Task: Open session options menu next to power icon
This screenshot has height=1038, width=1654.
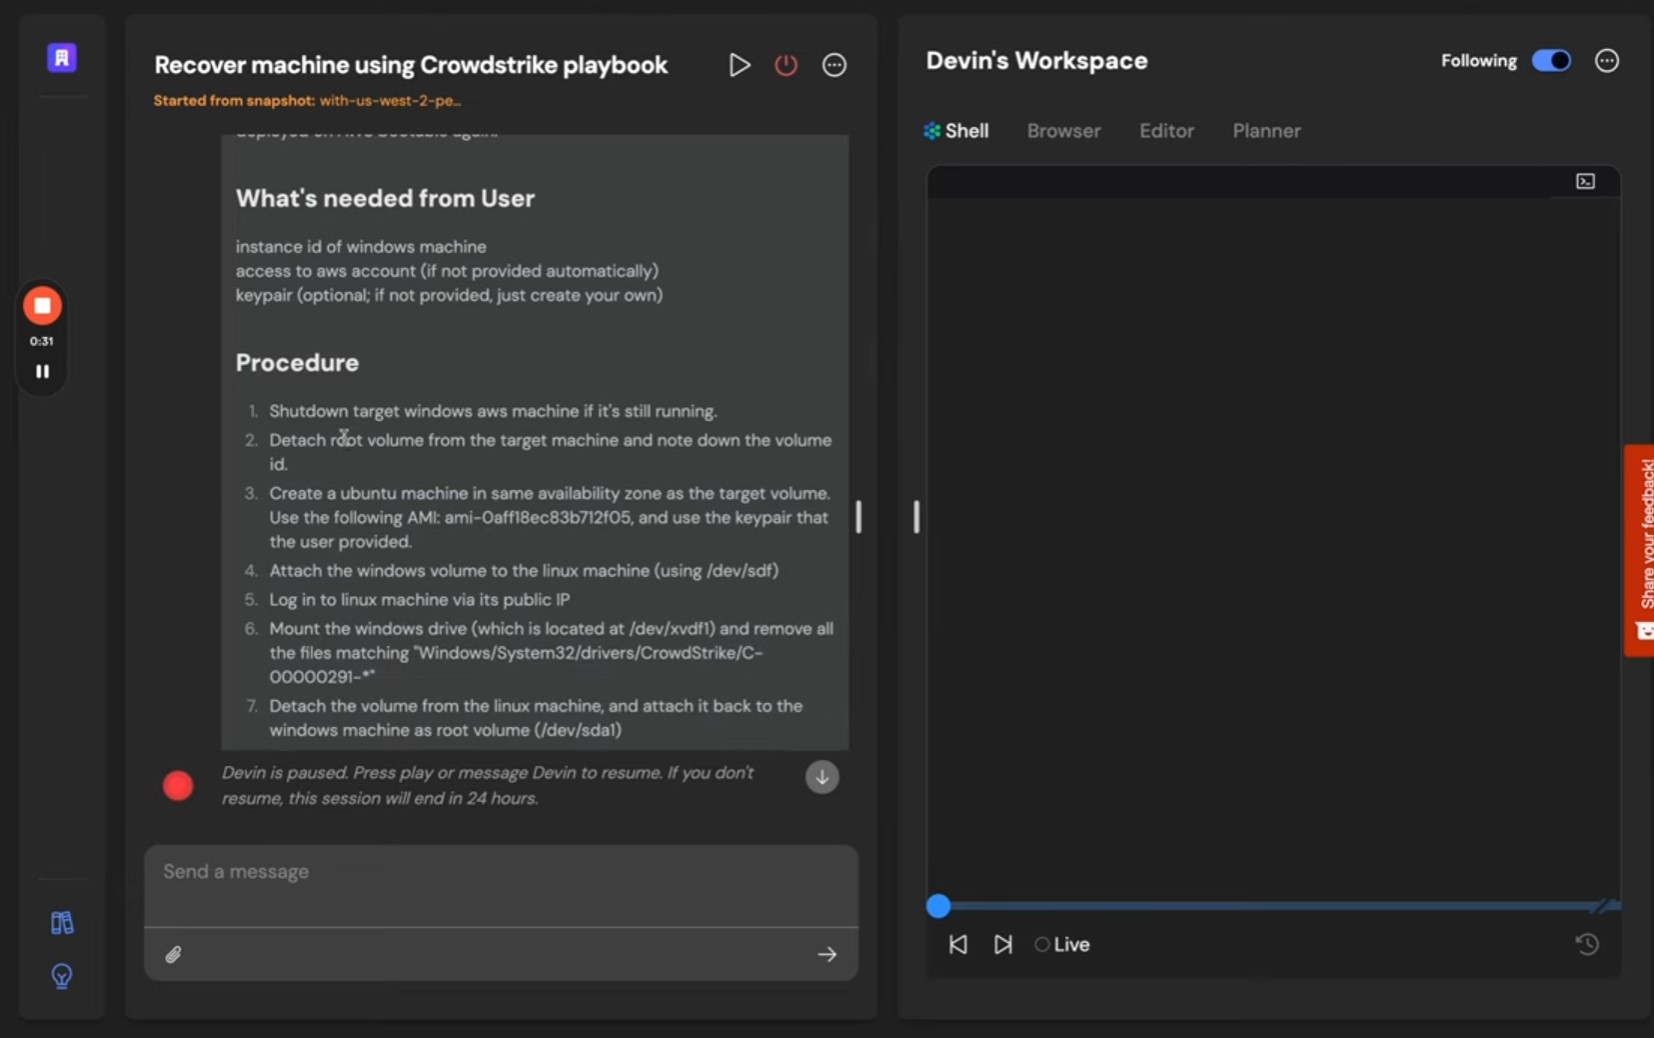Action: point(834,65)
